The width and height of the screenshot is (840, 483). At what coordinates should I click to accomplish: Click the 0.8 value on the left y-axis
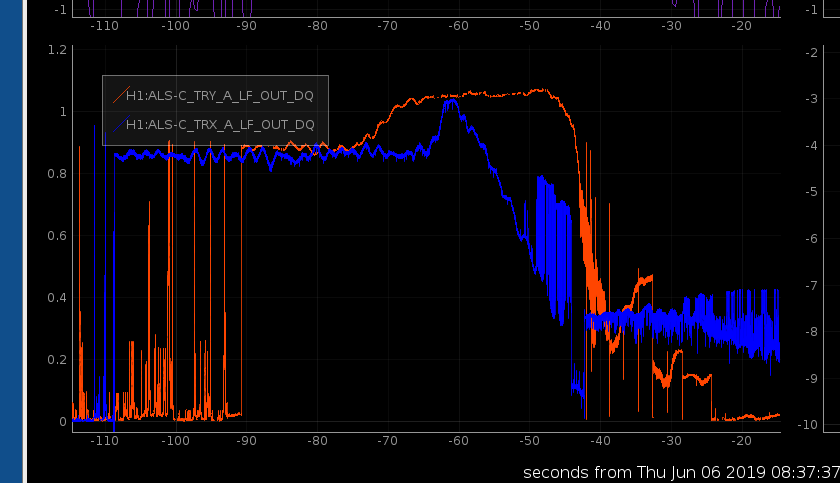pos(57,173)
